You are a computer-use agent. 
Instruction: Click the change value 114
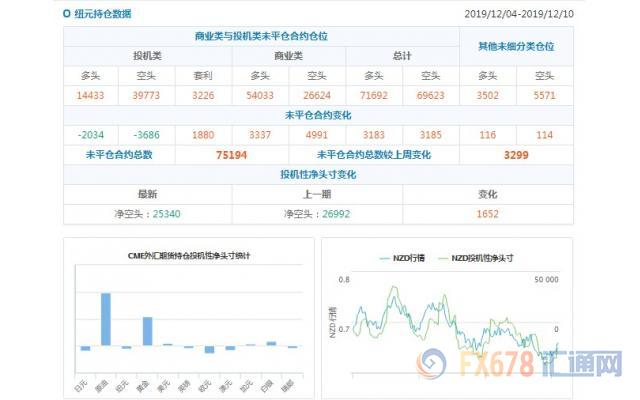click(544, 135)
